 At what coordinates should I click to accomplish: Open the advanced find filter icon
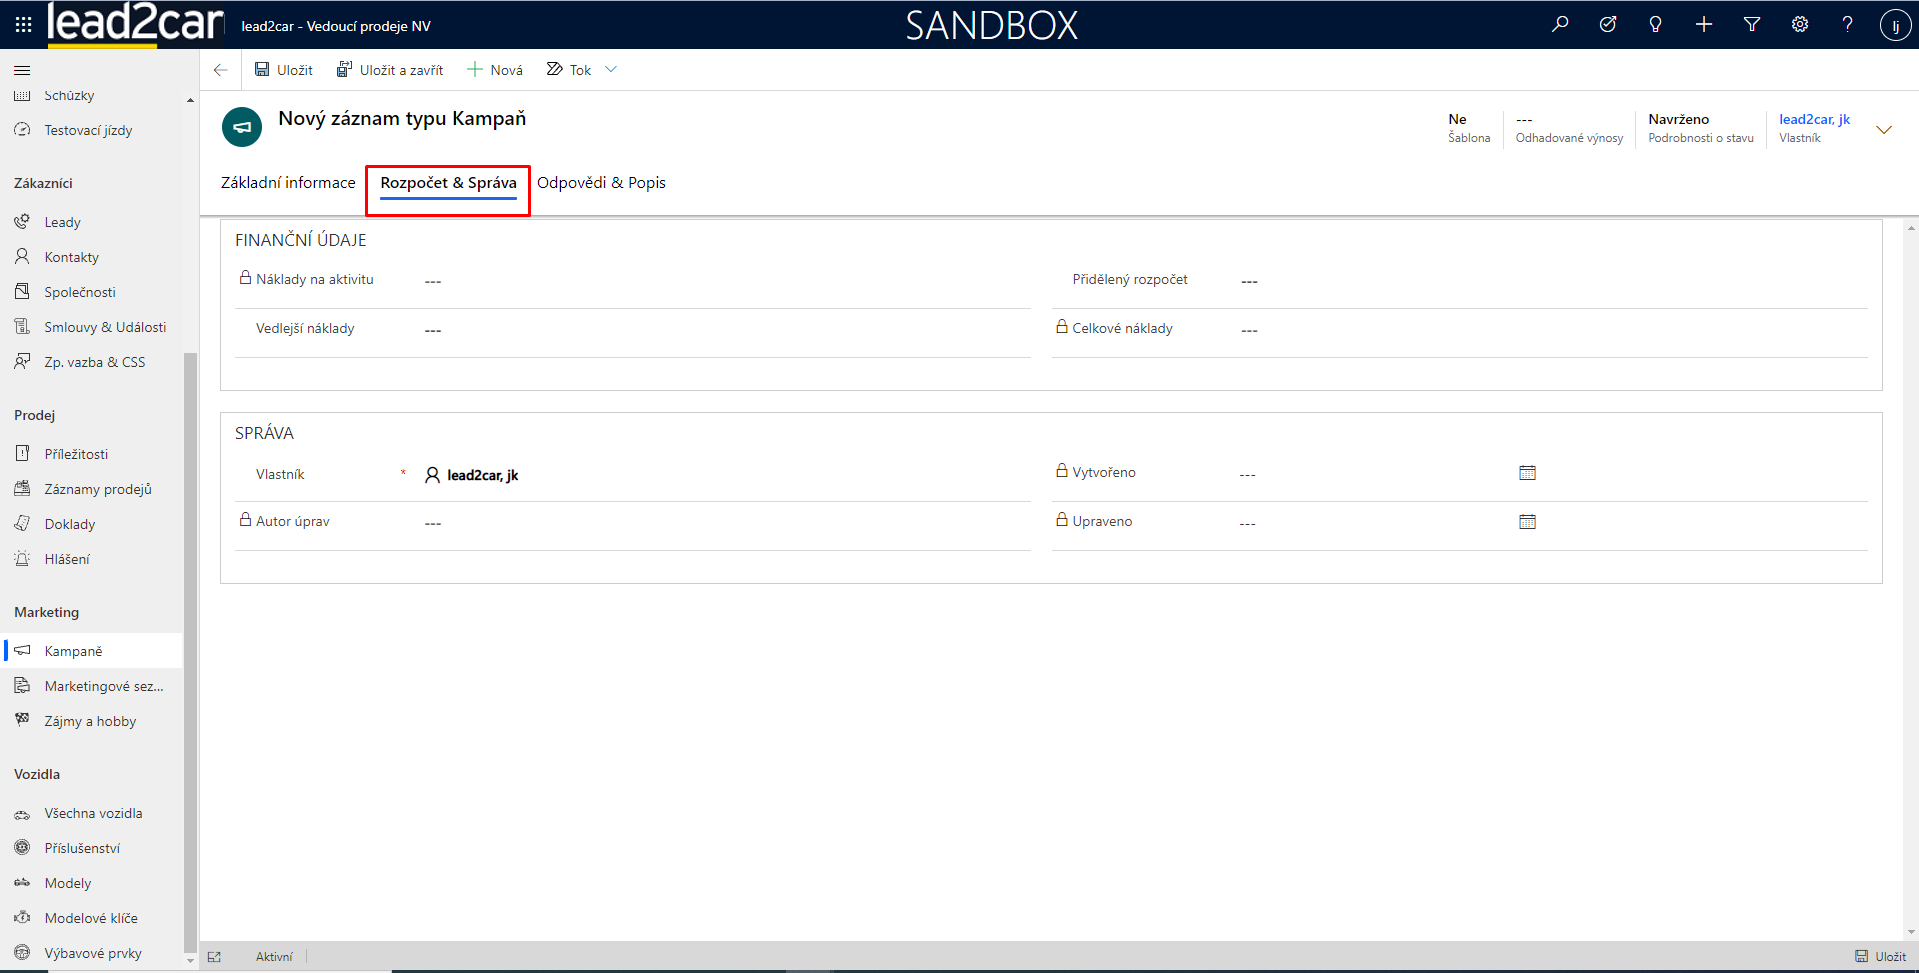coord(1752,25)
